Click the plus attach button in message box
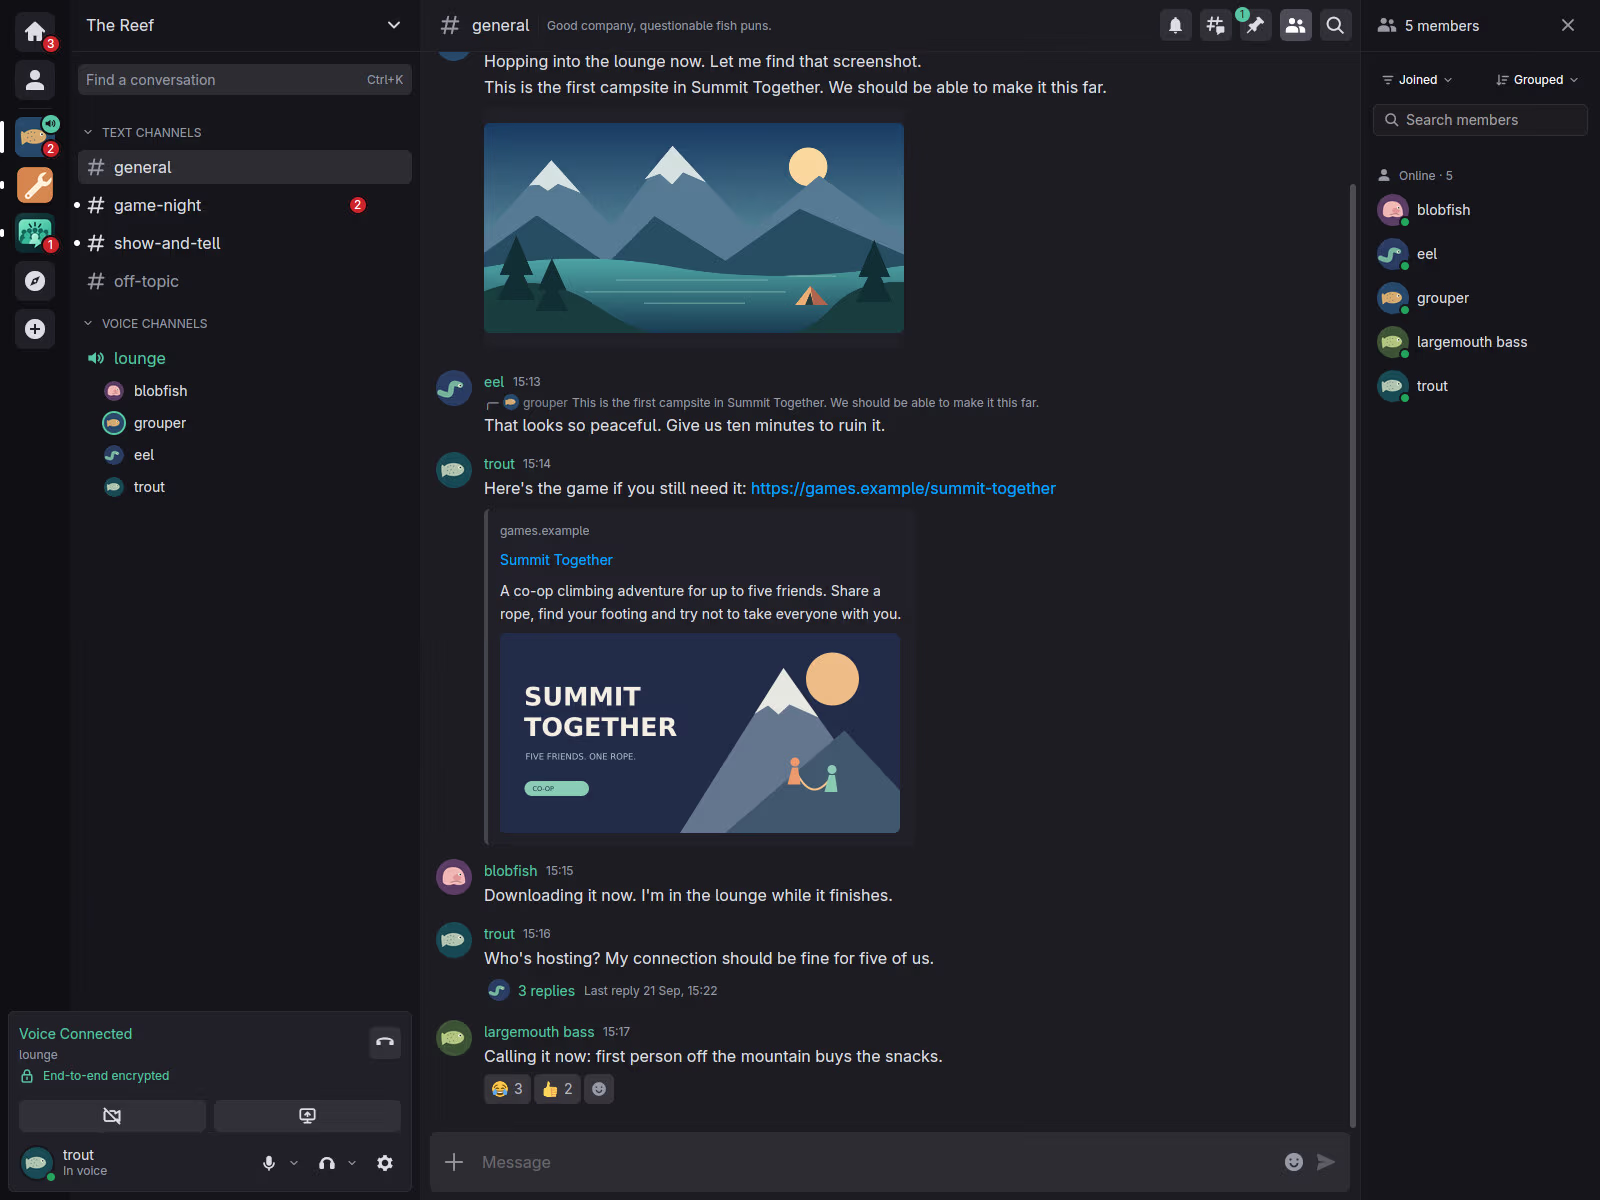Image resolution: width=1600 pixels, height=1200 pixels. (x=454, y=1162)
